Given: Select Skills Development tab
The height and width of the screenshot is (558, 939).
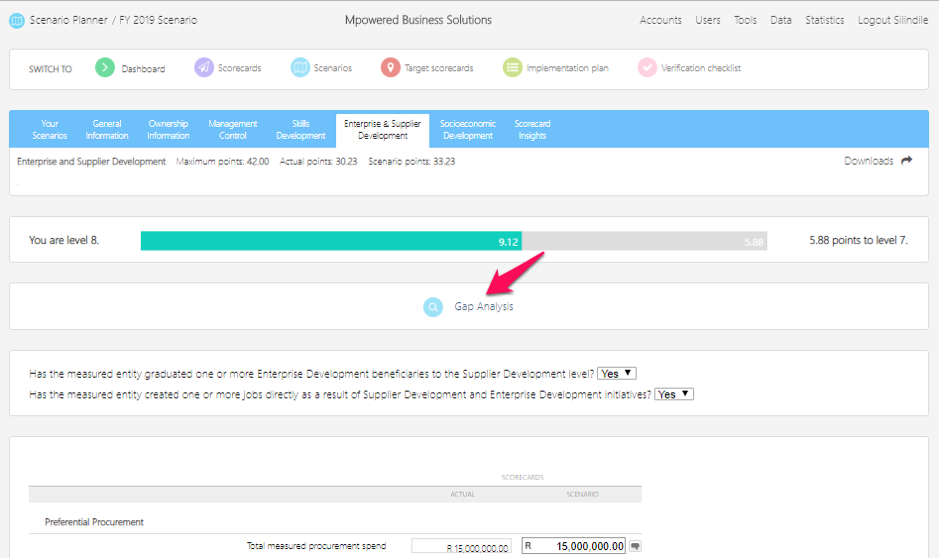Looking at the screenshot, I should [x=301, y=129].
